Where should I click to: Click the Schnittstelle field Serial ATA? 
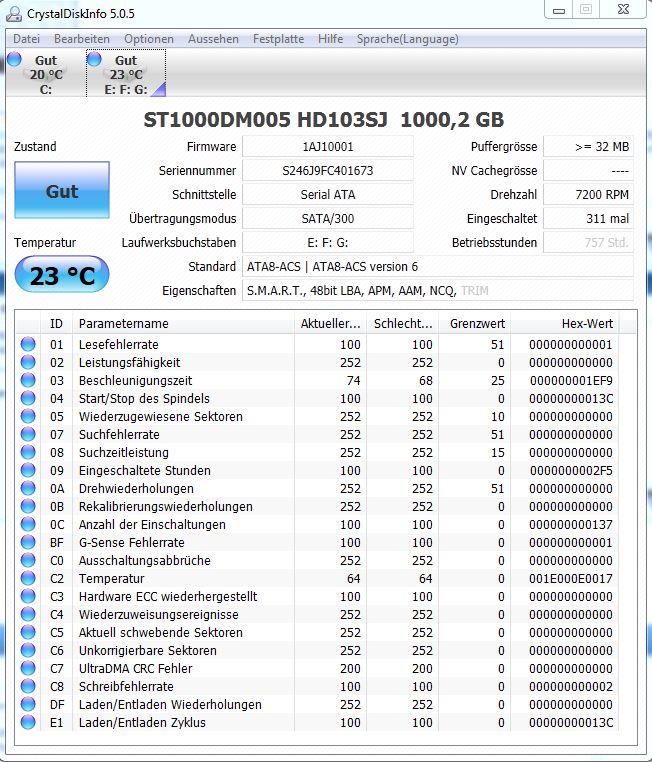(328, 194)
